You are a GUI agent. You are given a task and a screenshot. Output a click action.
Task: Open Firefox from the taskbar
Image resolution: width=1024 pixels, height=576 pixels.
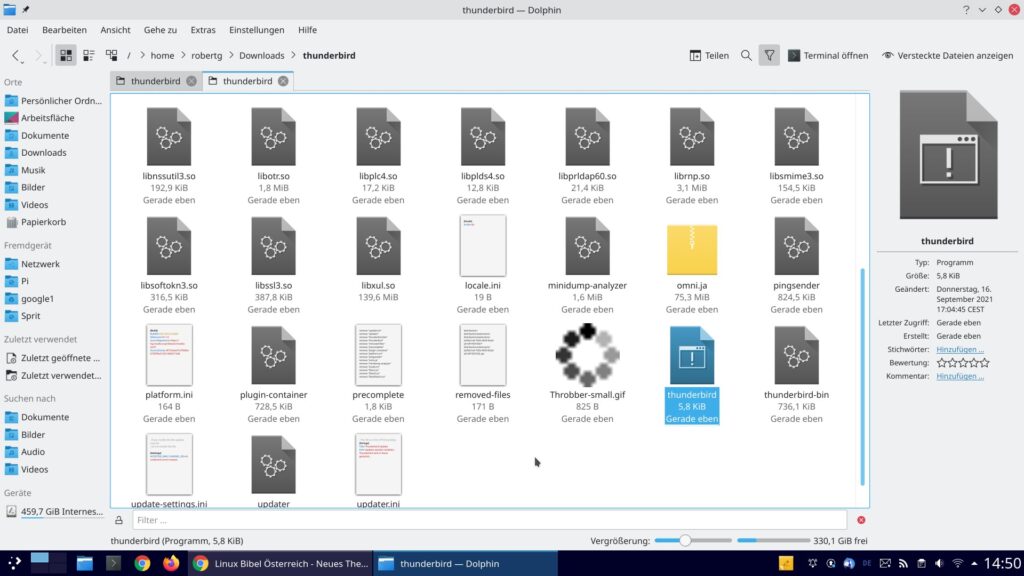click(171, 563)
